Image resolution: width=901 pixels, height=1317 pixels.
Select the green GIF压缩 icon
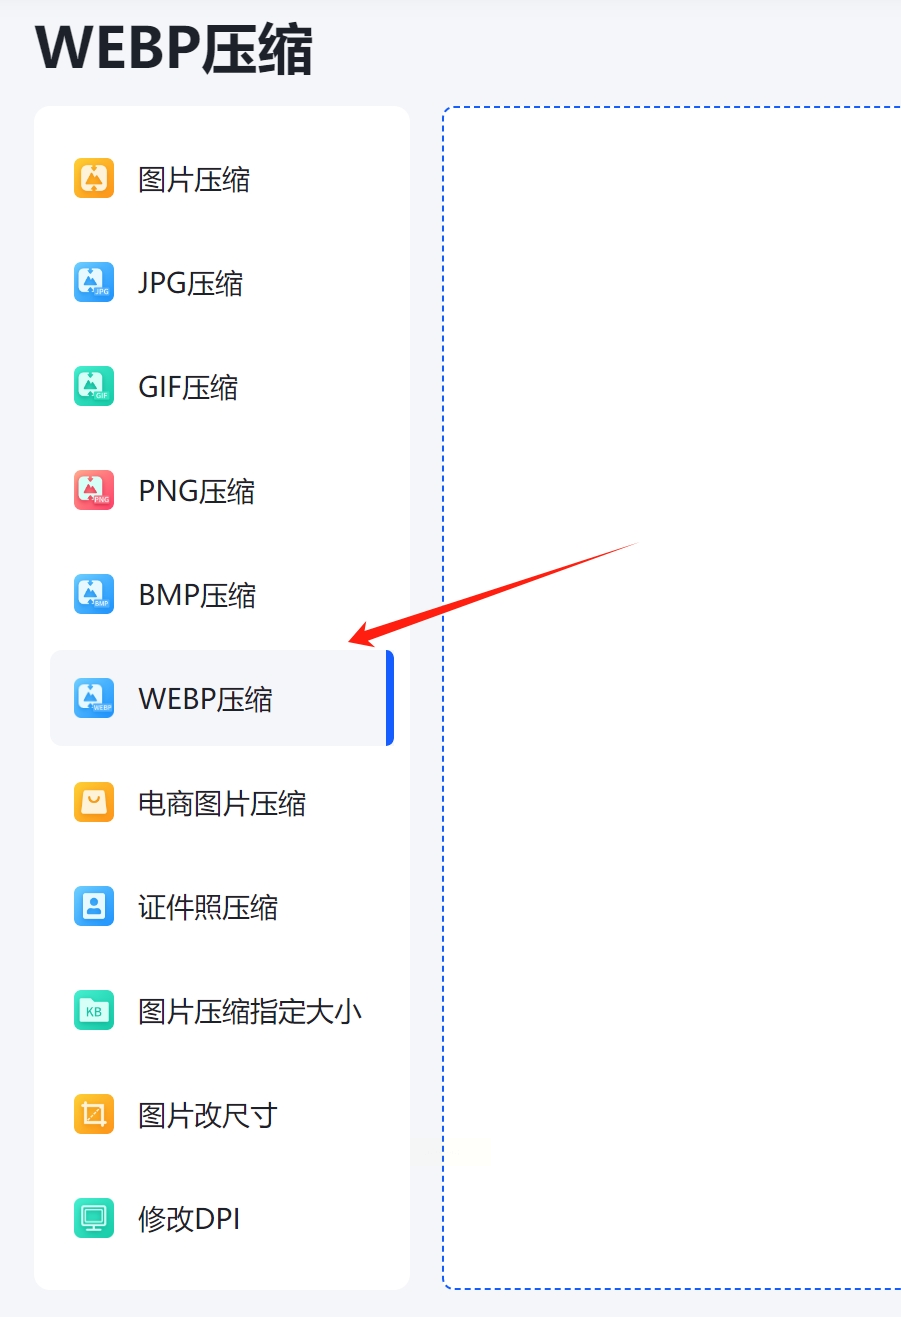click(94, 387)
